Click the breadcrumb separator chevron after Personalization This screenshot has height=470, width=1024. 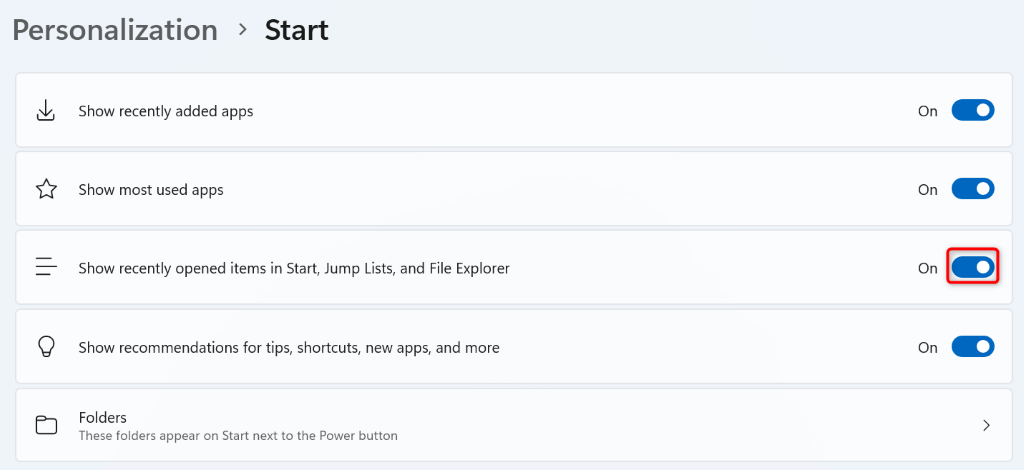pos(242,30)
